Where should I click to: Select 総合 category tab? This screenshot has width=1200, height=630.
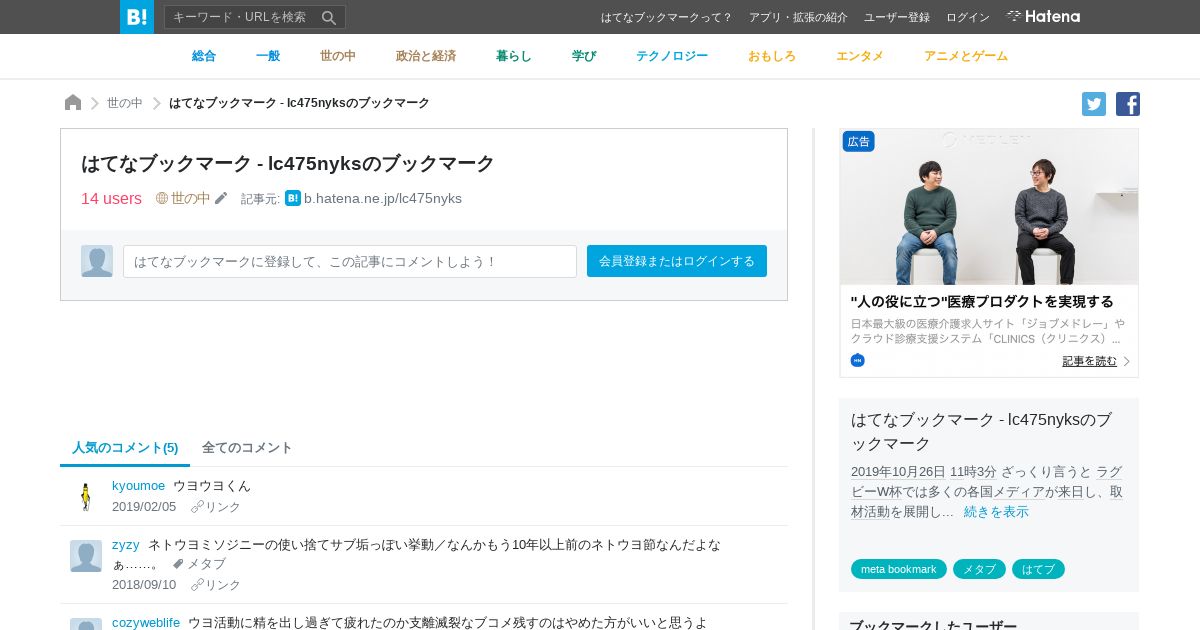(x=204, y=56)
